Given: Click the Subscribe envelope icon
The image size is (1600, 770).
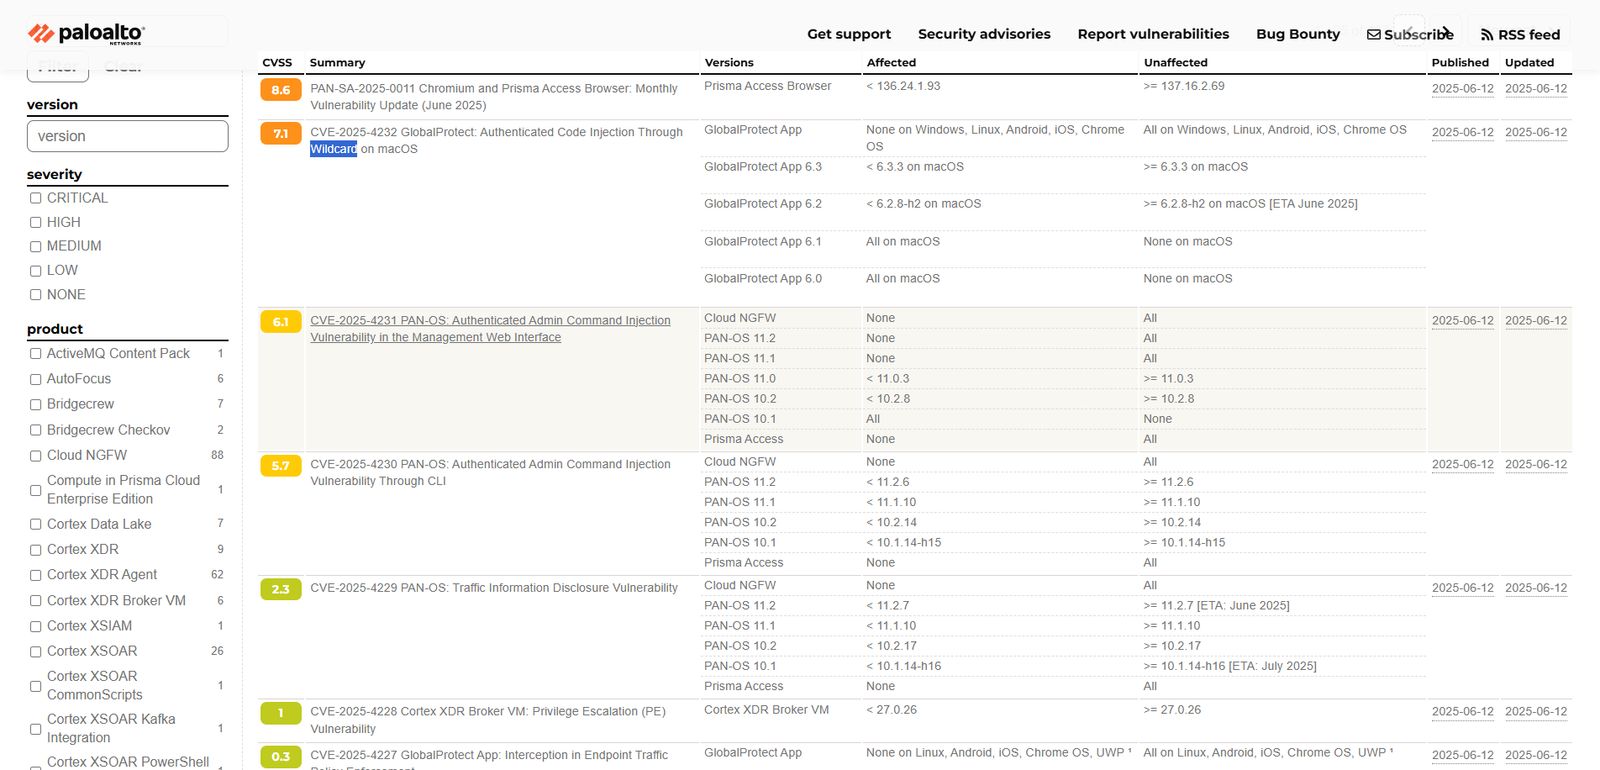Looking at the screenshot, I should (x=1374, y=35).
